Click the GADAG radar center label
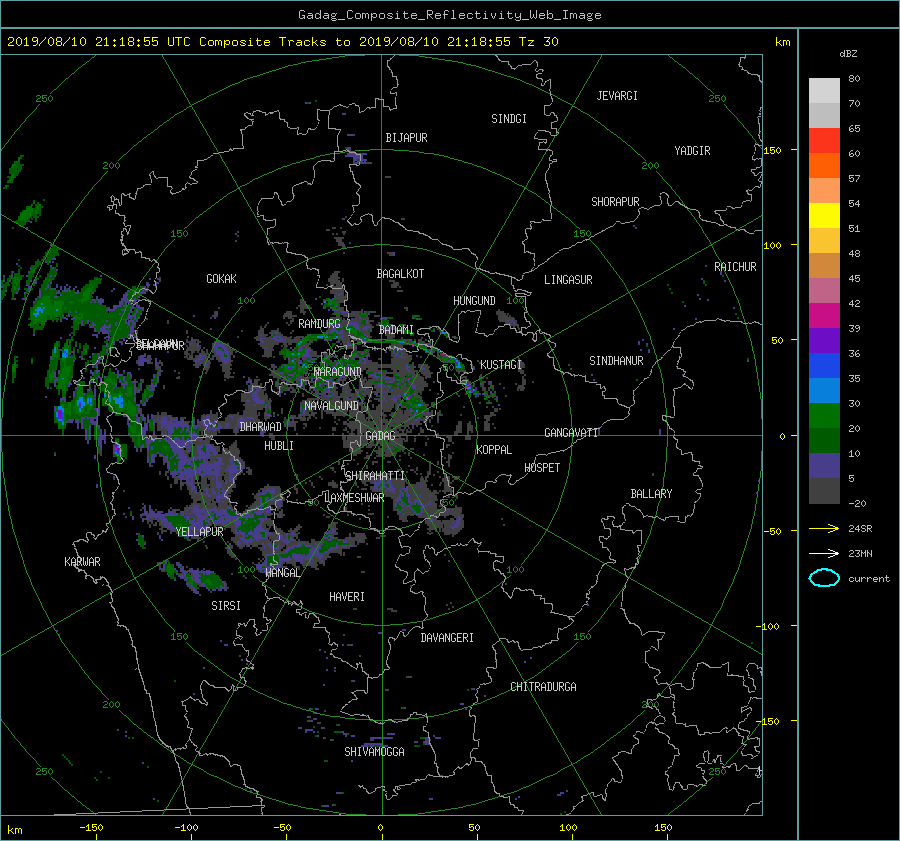 tap(380, 436)
